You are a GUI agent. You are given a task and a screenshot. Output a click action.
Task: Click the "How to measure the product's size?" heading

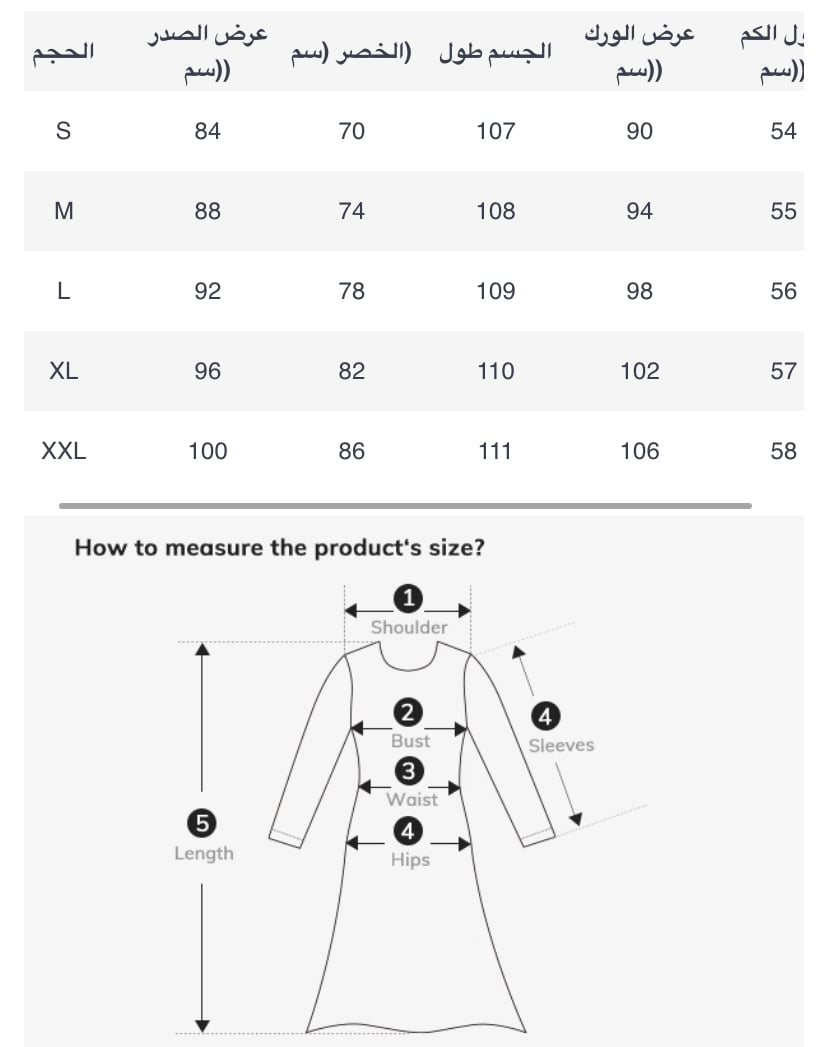[279, 548]
